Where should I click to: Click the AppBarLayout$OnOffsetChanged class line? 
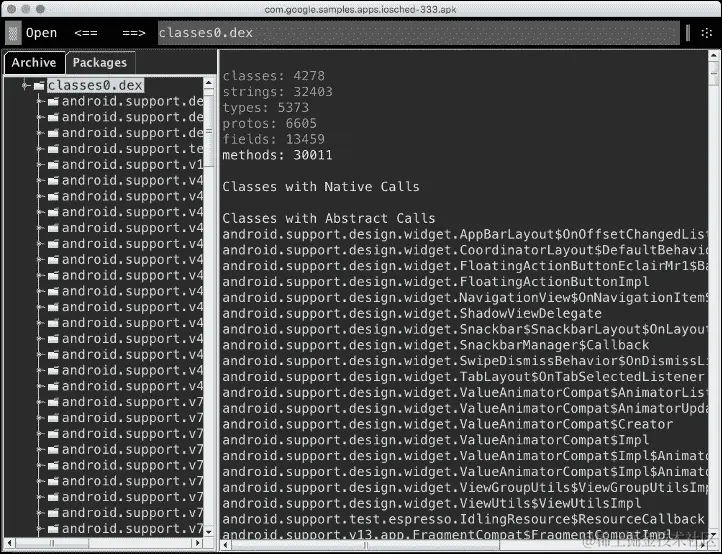[465, 234]
